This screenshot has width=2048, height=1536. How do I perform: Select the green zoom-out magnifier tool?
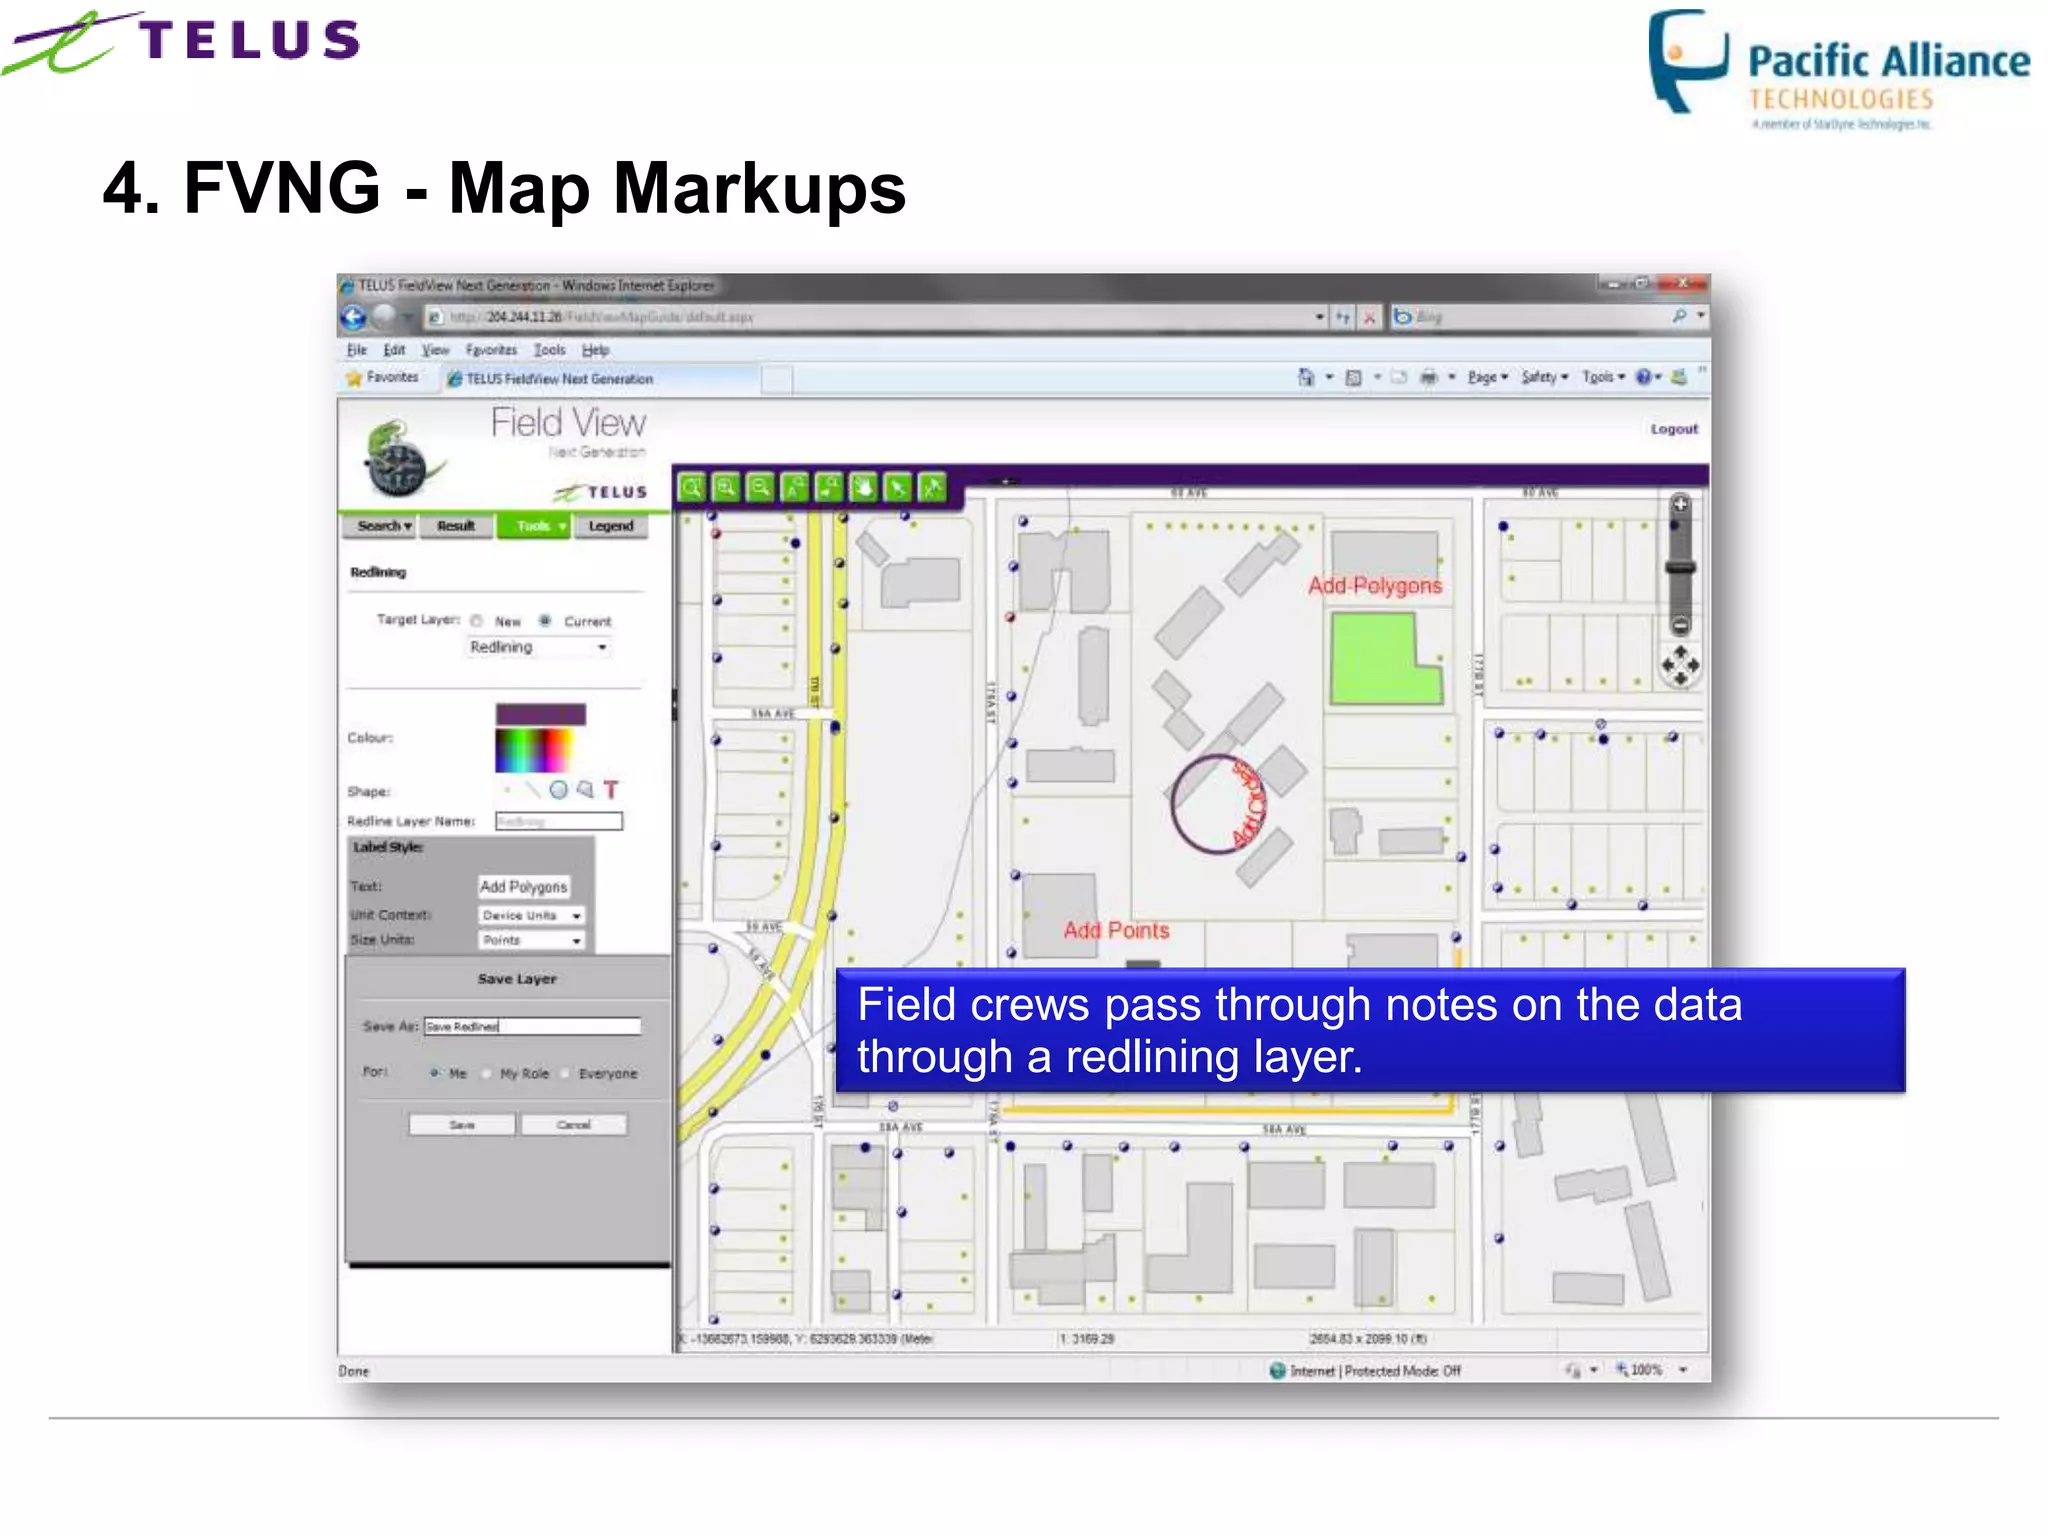[x=760, y=488]
